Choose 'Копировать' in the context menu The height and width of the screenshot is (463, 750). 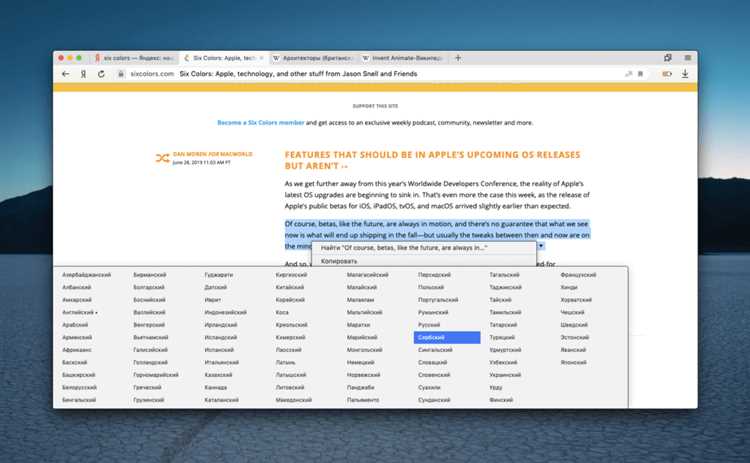tap(340, 260)
